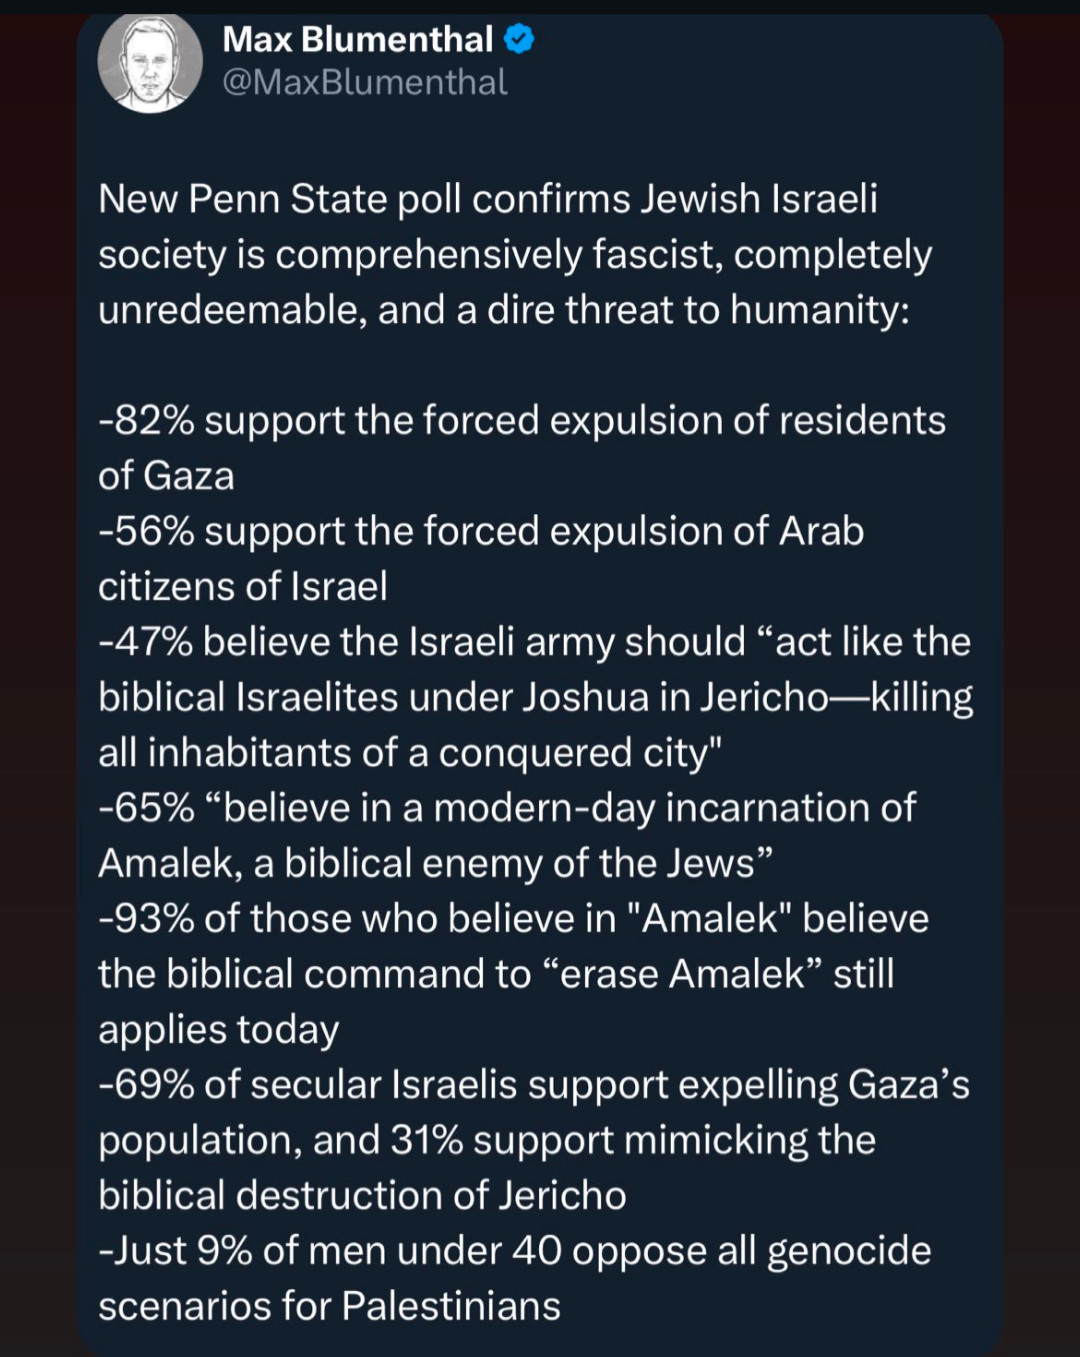Click the "Amalek, a biblical enemy" line
Viewport: 1080px width, 1357px height.
tap(436, 863)
